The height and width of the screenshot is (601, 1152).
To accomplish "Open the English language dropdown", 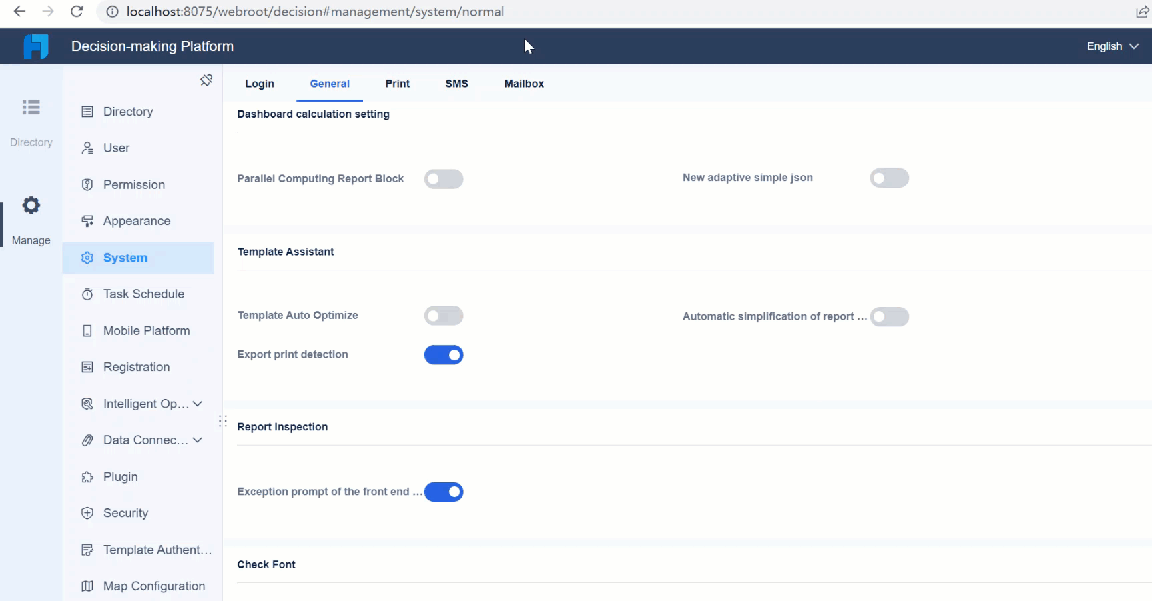I will click(1111, 45).
